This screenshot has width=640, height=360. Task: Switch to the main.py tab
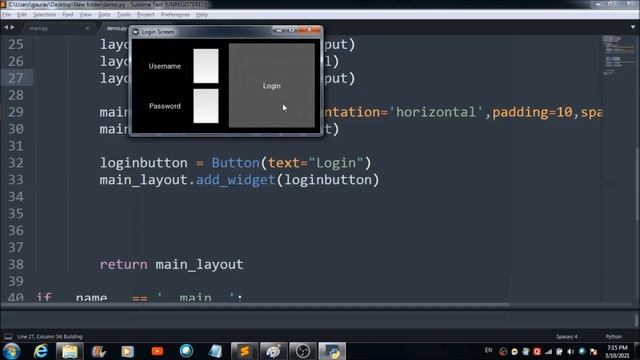pos(39,29)
